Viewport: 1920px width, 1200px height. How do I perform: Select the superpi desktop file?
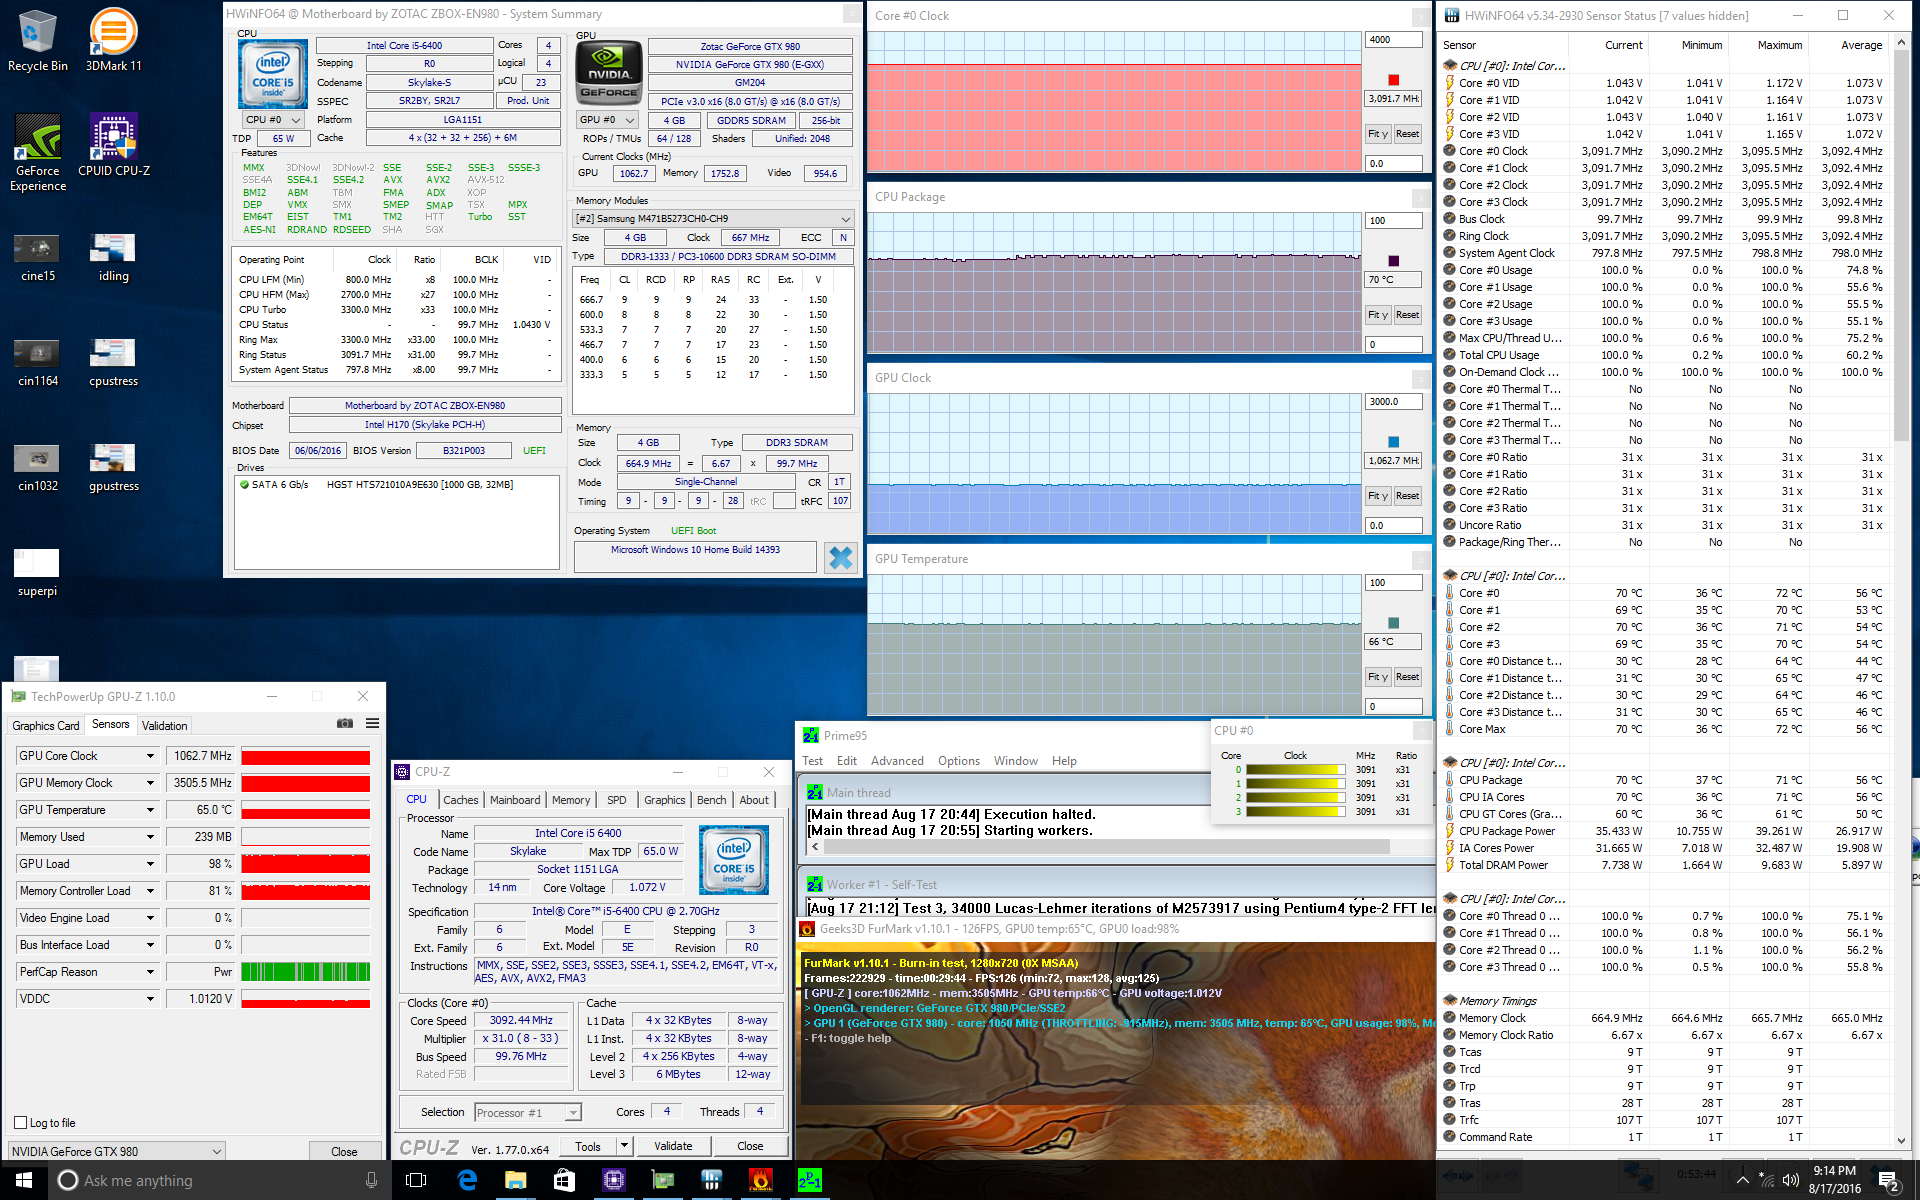37,573
